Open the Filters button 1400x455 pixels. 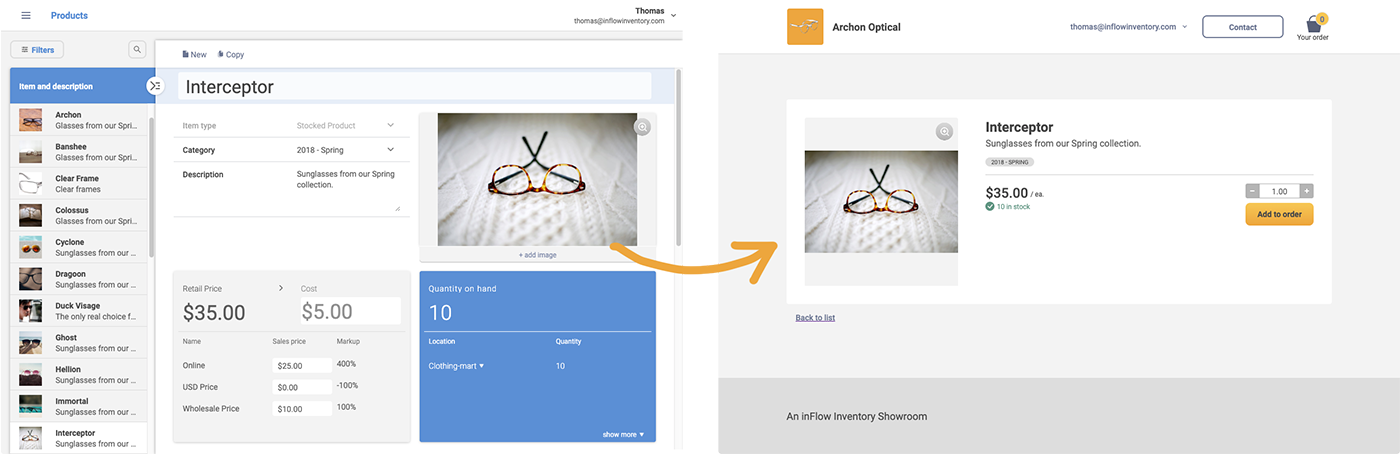pos(37,49)
